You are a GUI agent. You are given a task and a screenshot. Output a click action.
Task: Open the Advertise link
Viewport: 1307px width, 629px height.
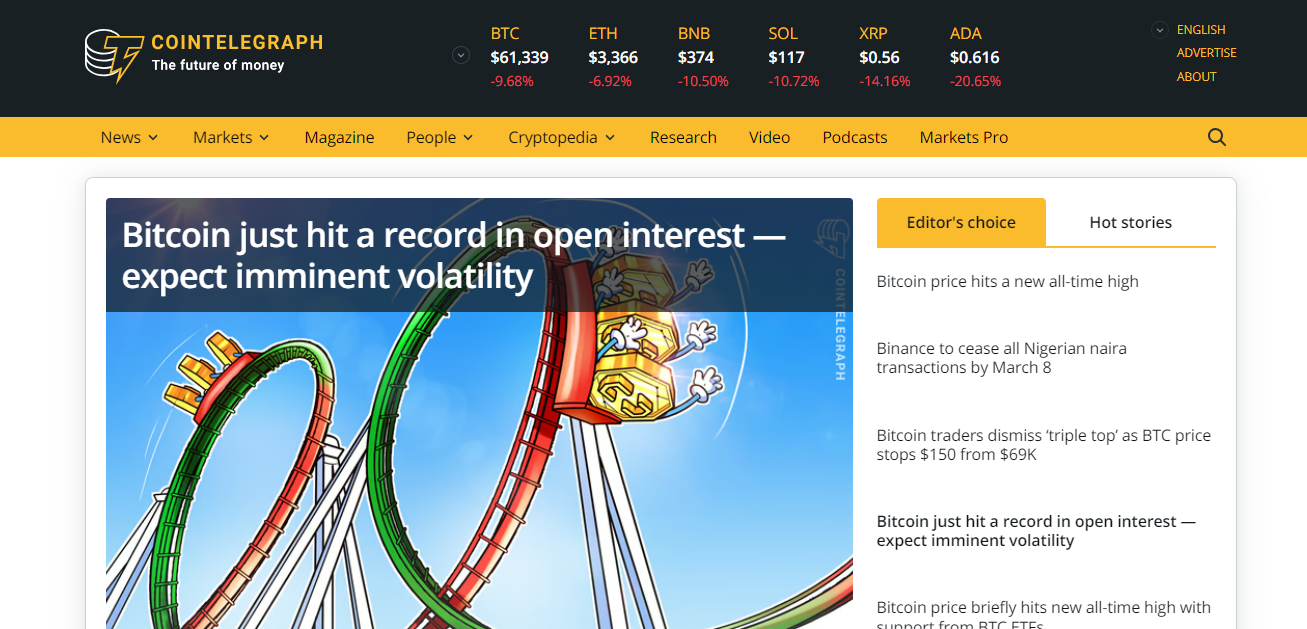tap(1206, 53)
